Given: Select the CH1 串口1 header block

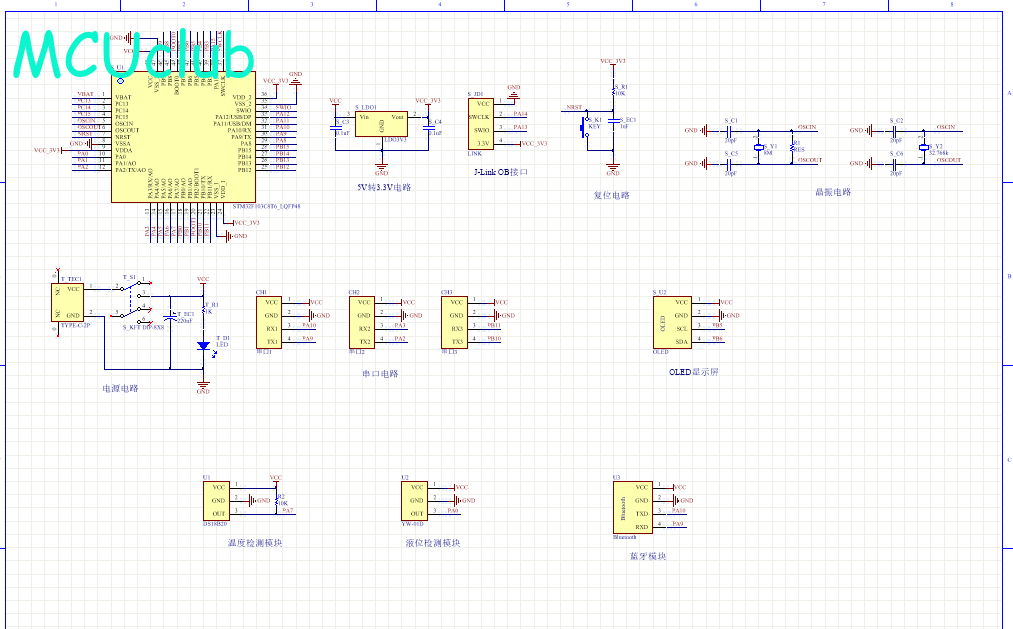Looking at the screenshot, I should pyautogui.click(x=269, y=322).
